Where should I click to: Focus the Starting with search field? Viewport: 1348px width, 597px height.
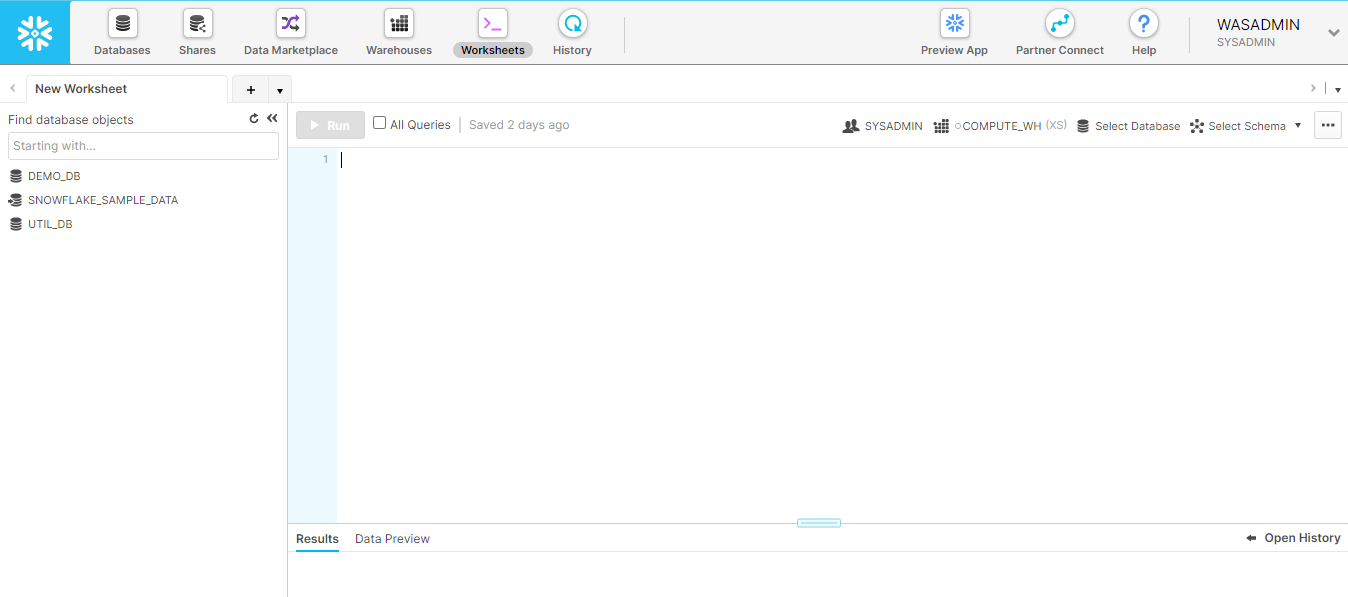click(143, 146)
